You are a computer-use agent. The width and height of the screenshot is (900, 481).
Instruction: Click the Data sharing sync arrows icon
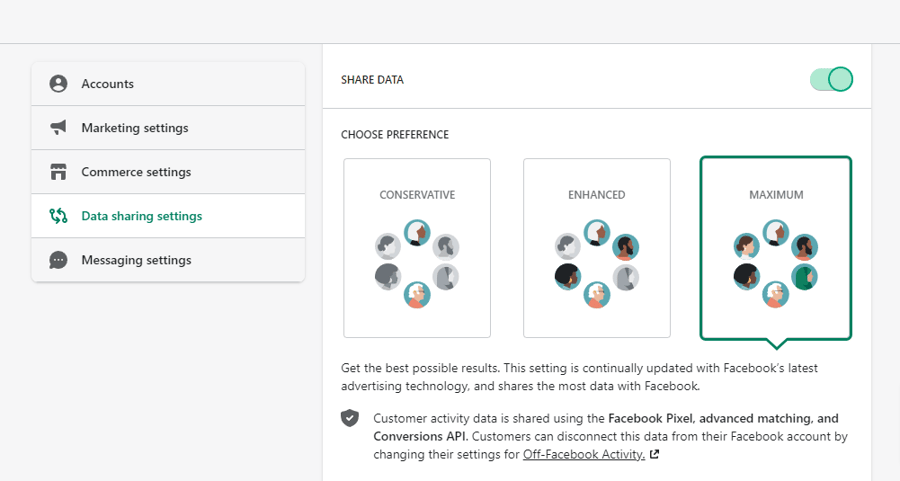[x=59, y=216]
